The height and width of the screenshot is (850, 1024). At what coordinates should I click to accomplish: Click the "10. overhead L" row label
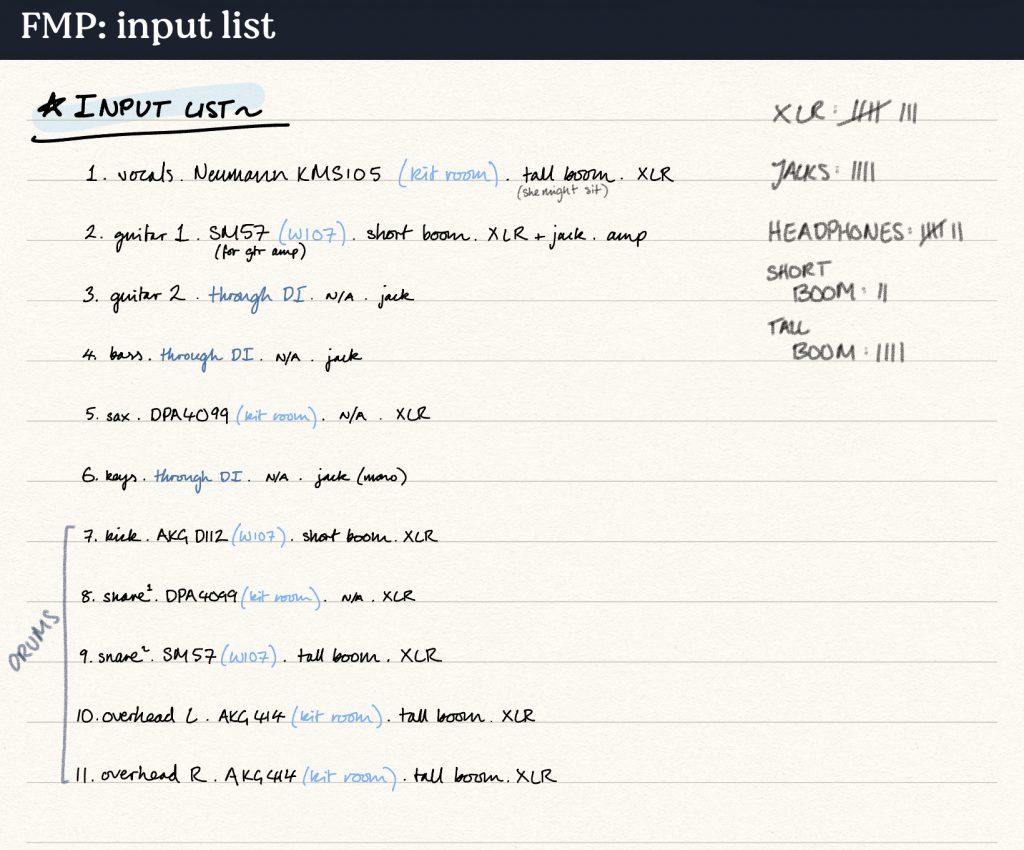click(x=136, y=716)
